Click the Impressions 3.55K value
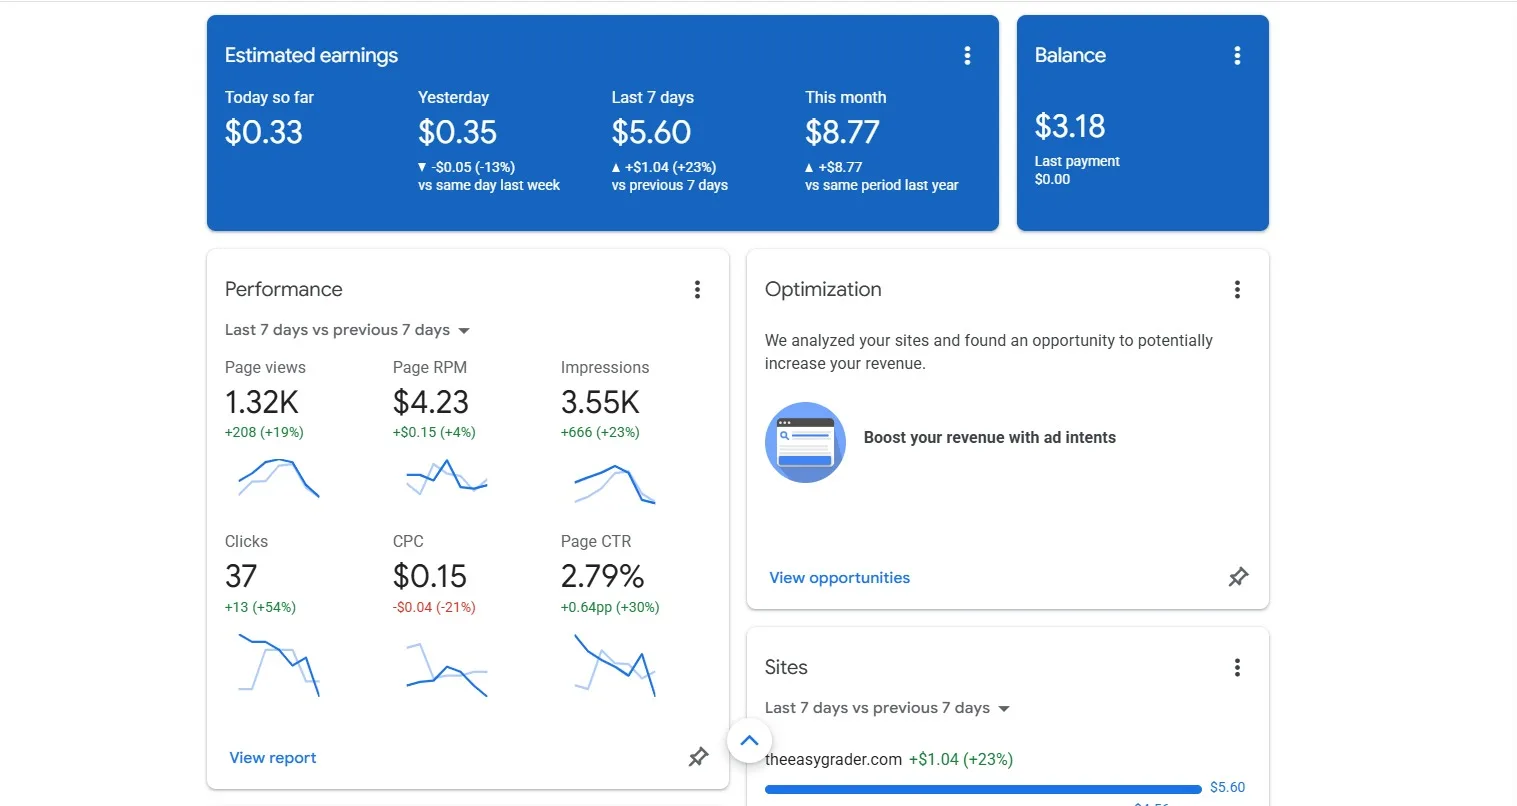The image size is (1517, 806). pos(600,402)
